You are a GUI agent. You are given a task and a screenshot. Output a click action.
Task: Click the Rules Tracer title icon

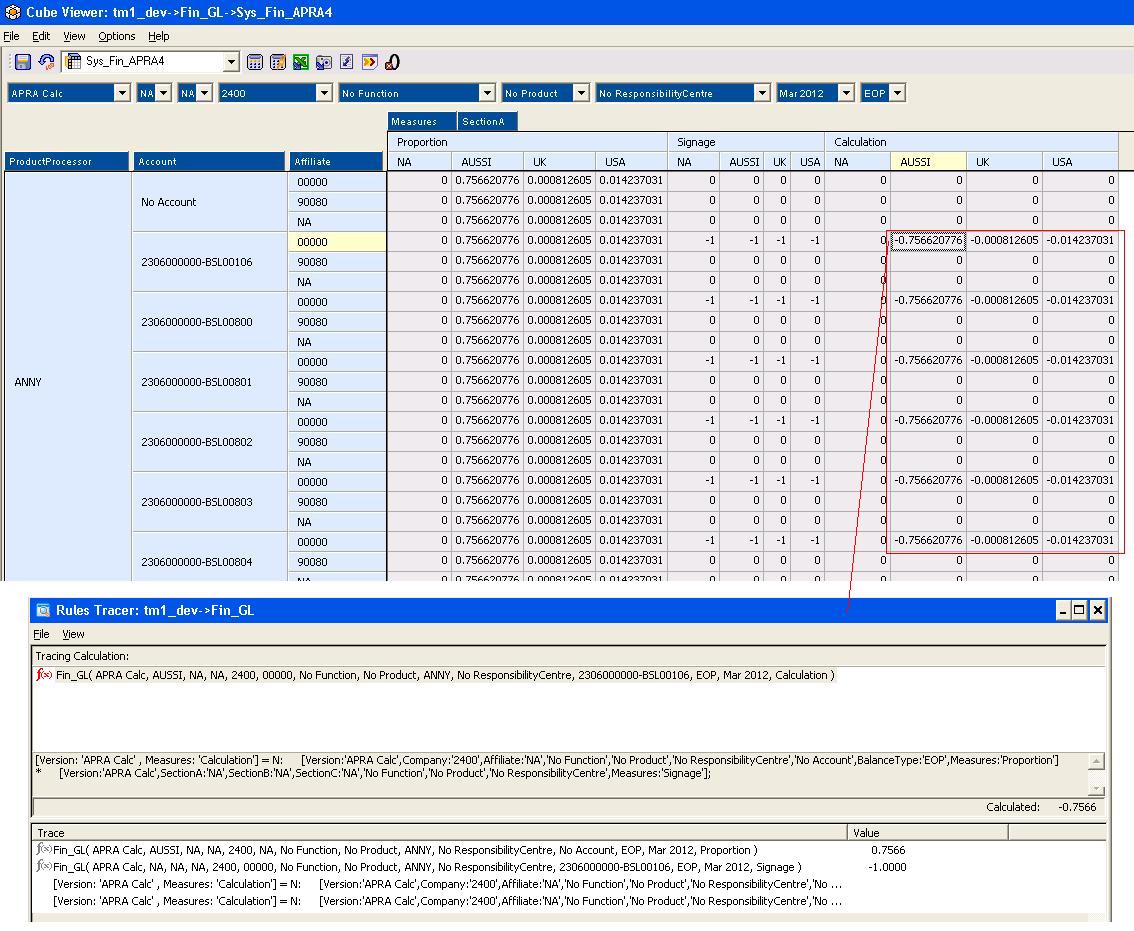[43, 611]
